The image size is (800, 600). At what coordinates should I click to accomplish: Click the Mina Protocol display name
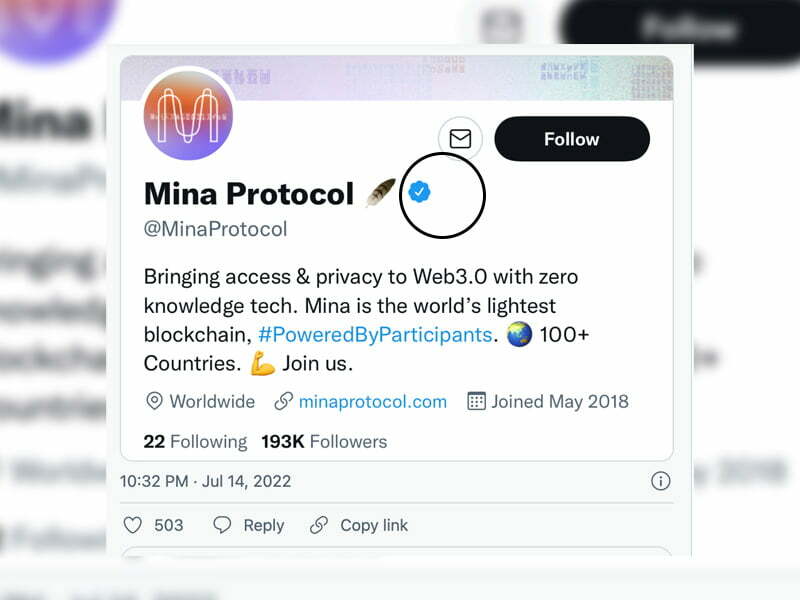249,193
